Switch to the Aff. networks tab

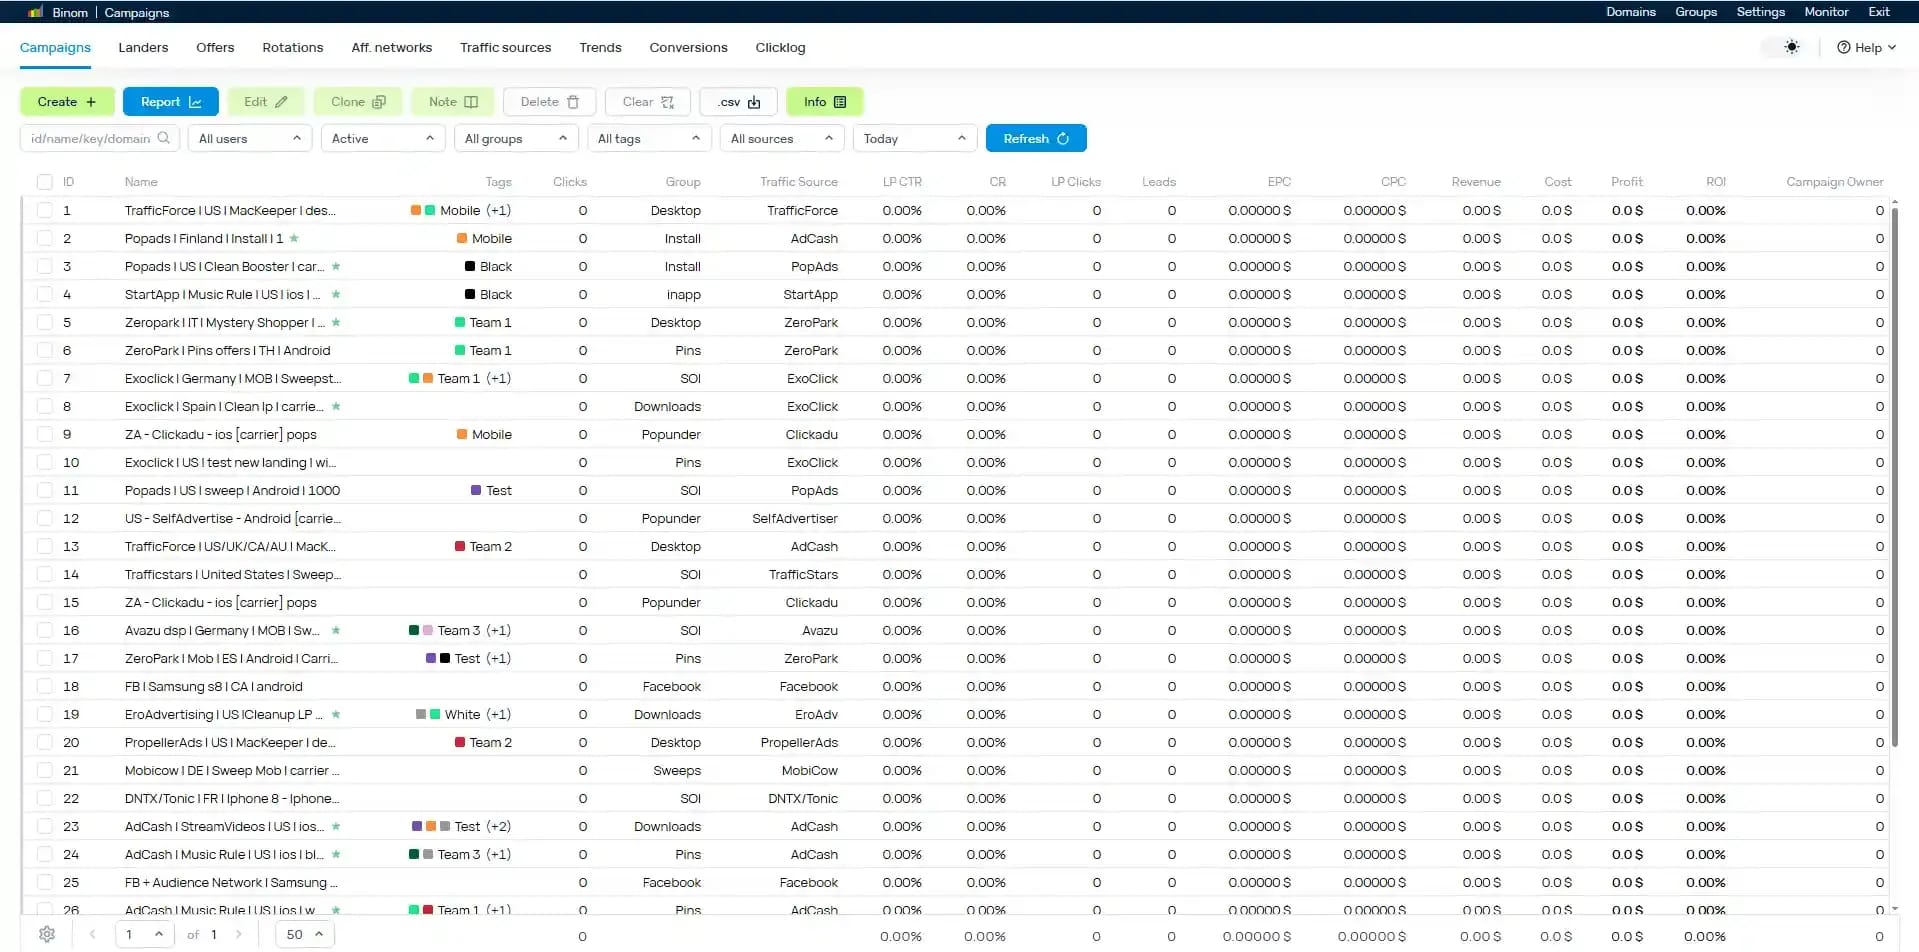[392, 47]
